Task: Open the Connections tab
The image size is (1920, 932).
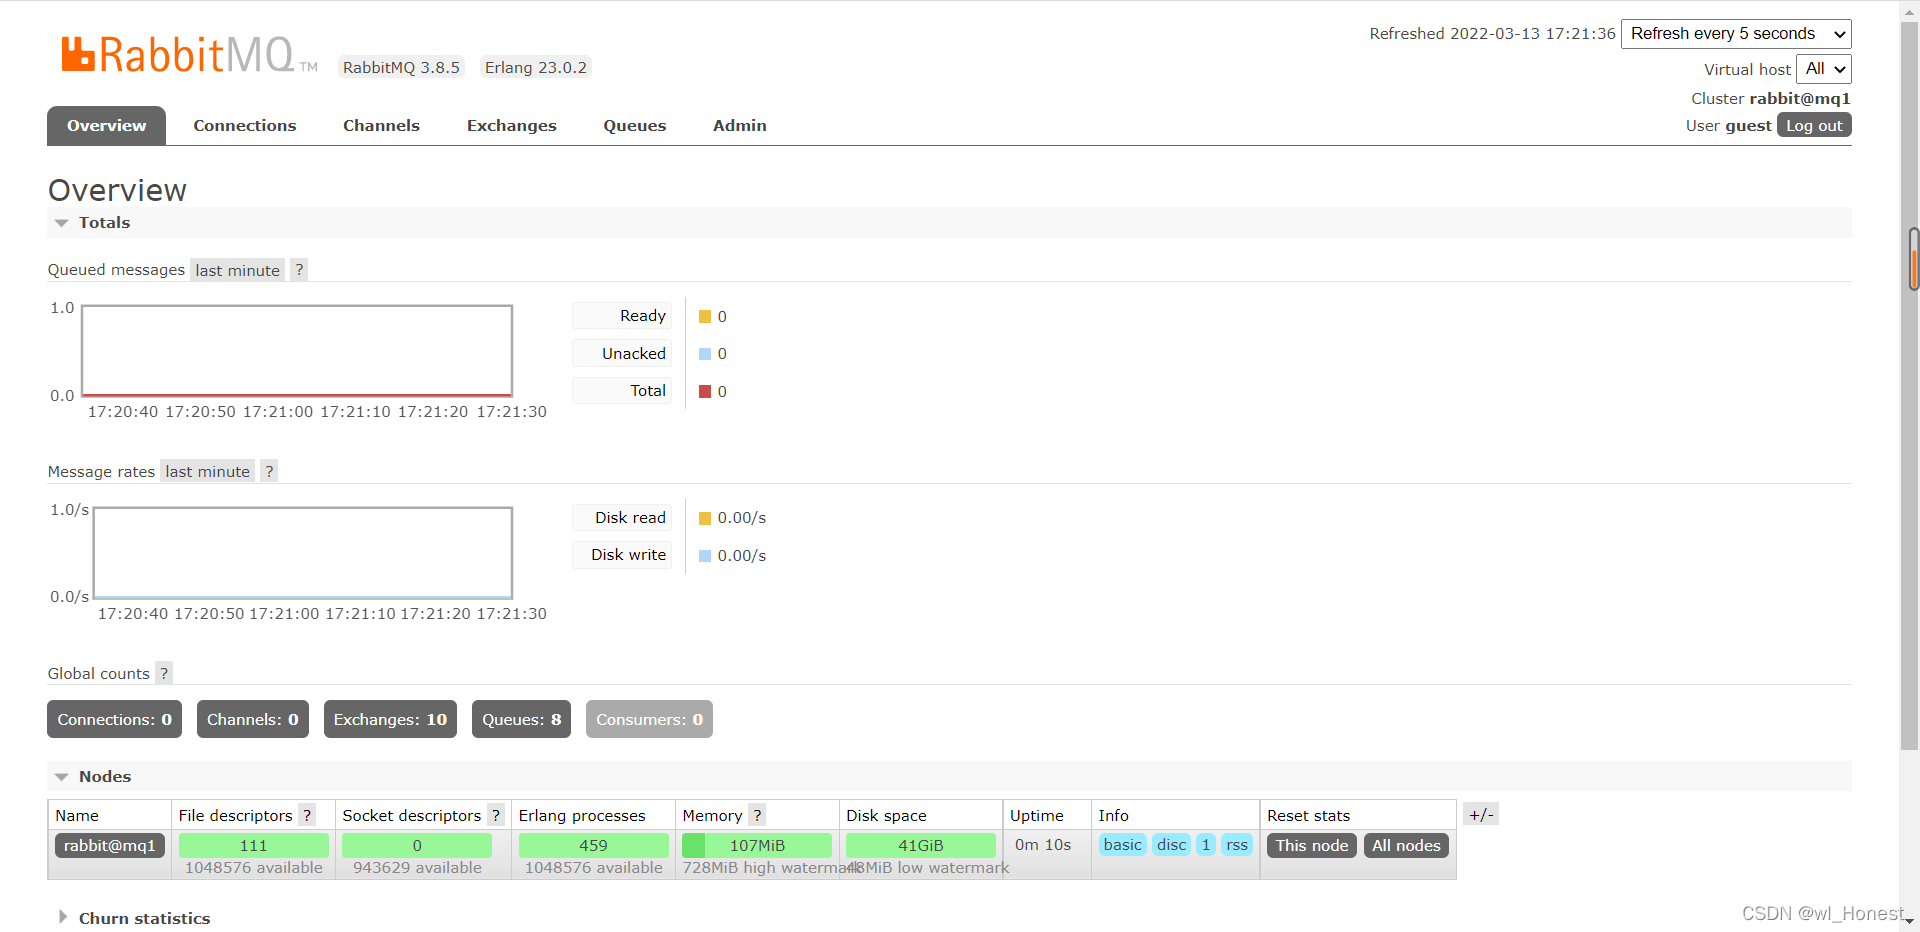Action: click(245, 125)
